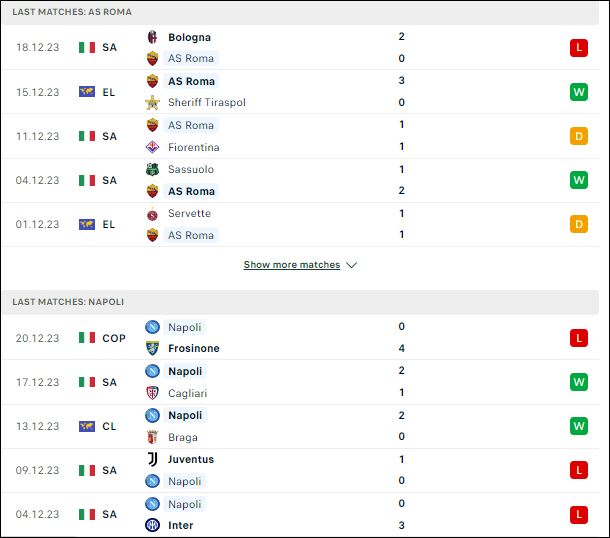
Task: Open the Napoli vs Frosinone match row
Action: pyautogui.click(x=300, y=338)
